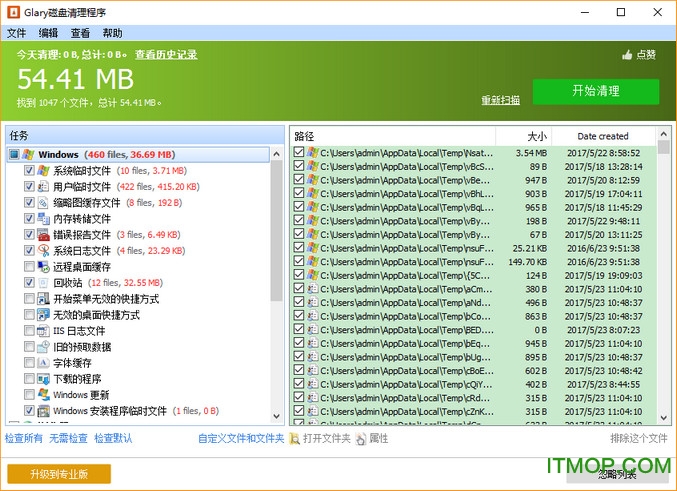The width and height of the screenshot is (677, 491).
Task: Click the 远程桌面缓存 icon
Action: (43, 267)
